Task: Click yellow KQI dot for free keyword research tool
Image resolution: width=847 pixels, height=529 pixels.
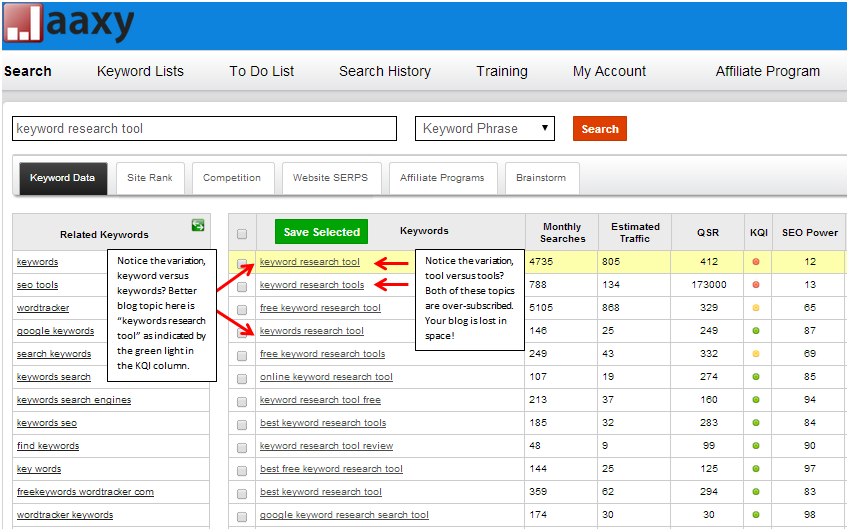Action: click(x=756, y=308)
